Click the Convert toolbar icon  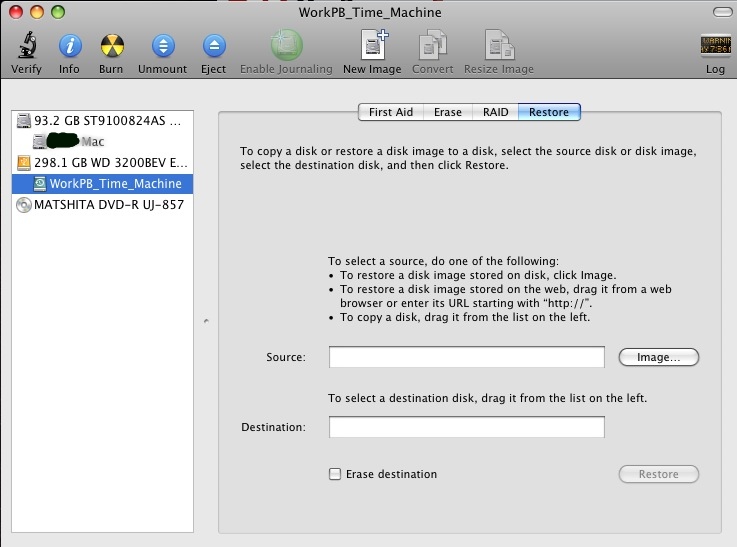tap(432, 45)
